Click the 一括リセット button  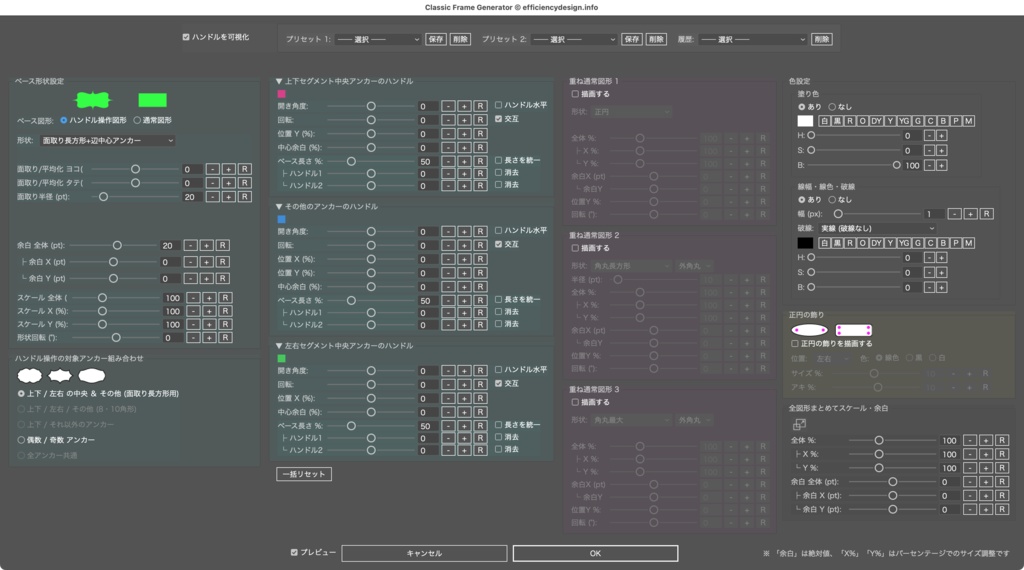click(304, 474)
